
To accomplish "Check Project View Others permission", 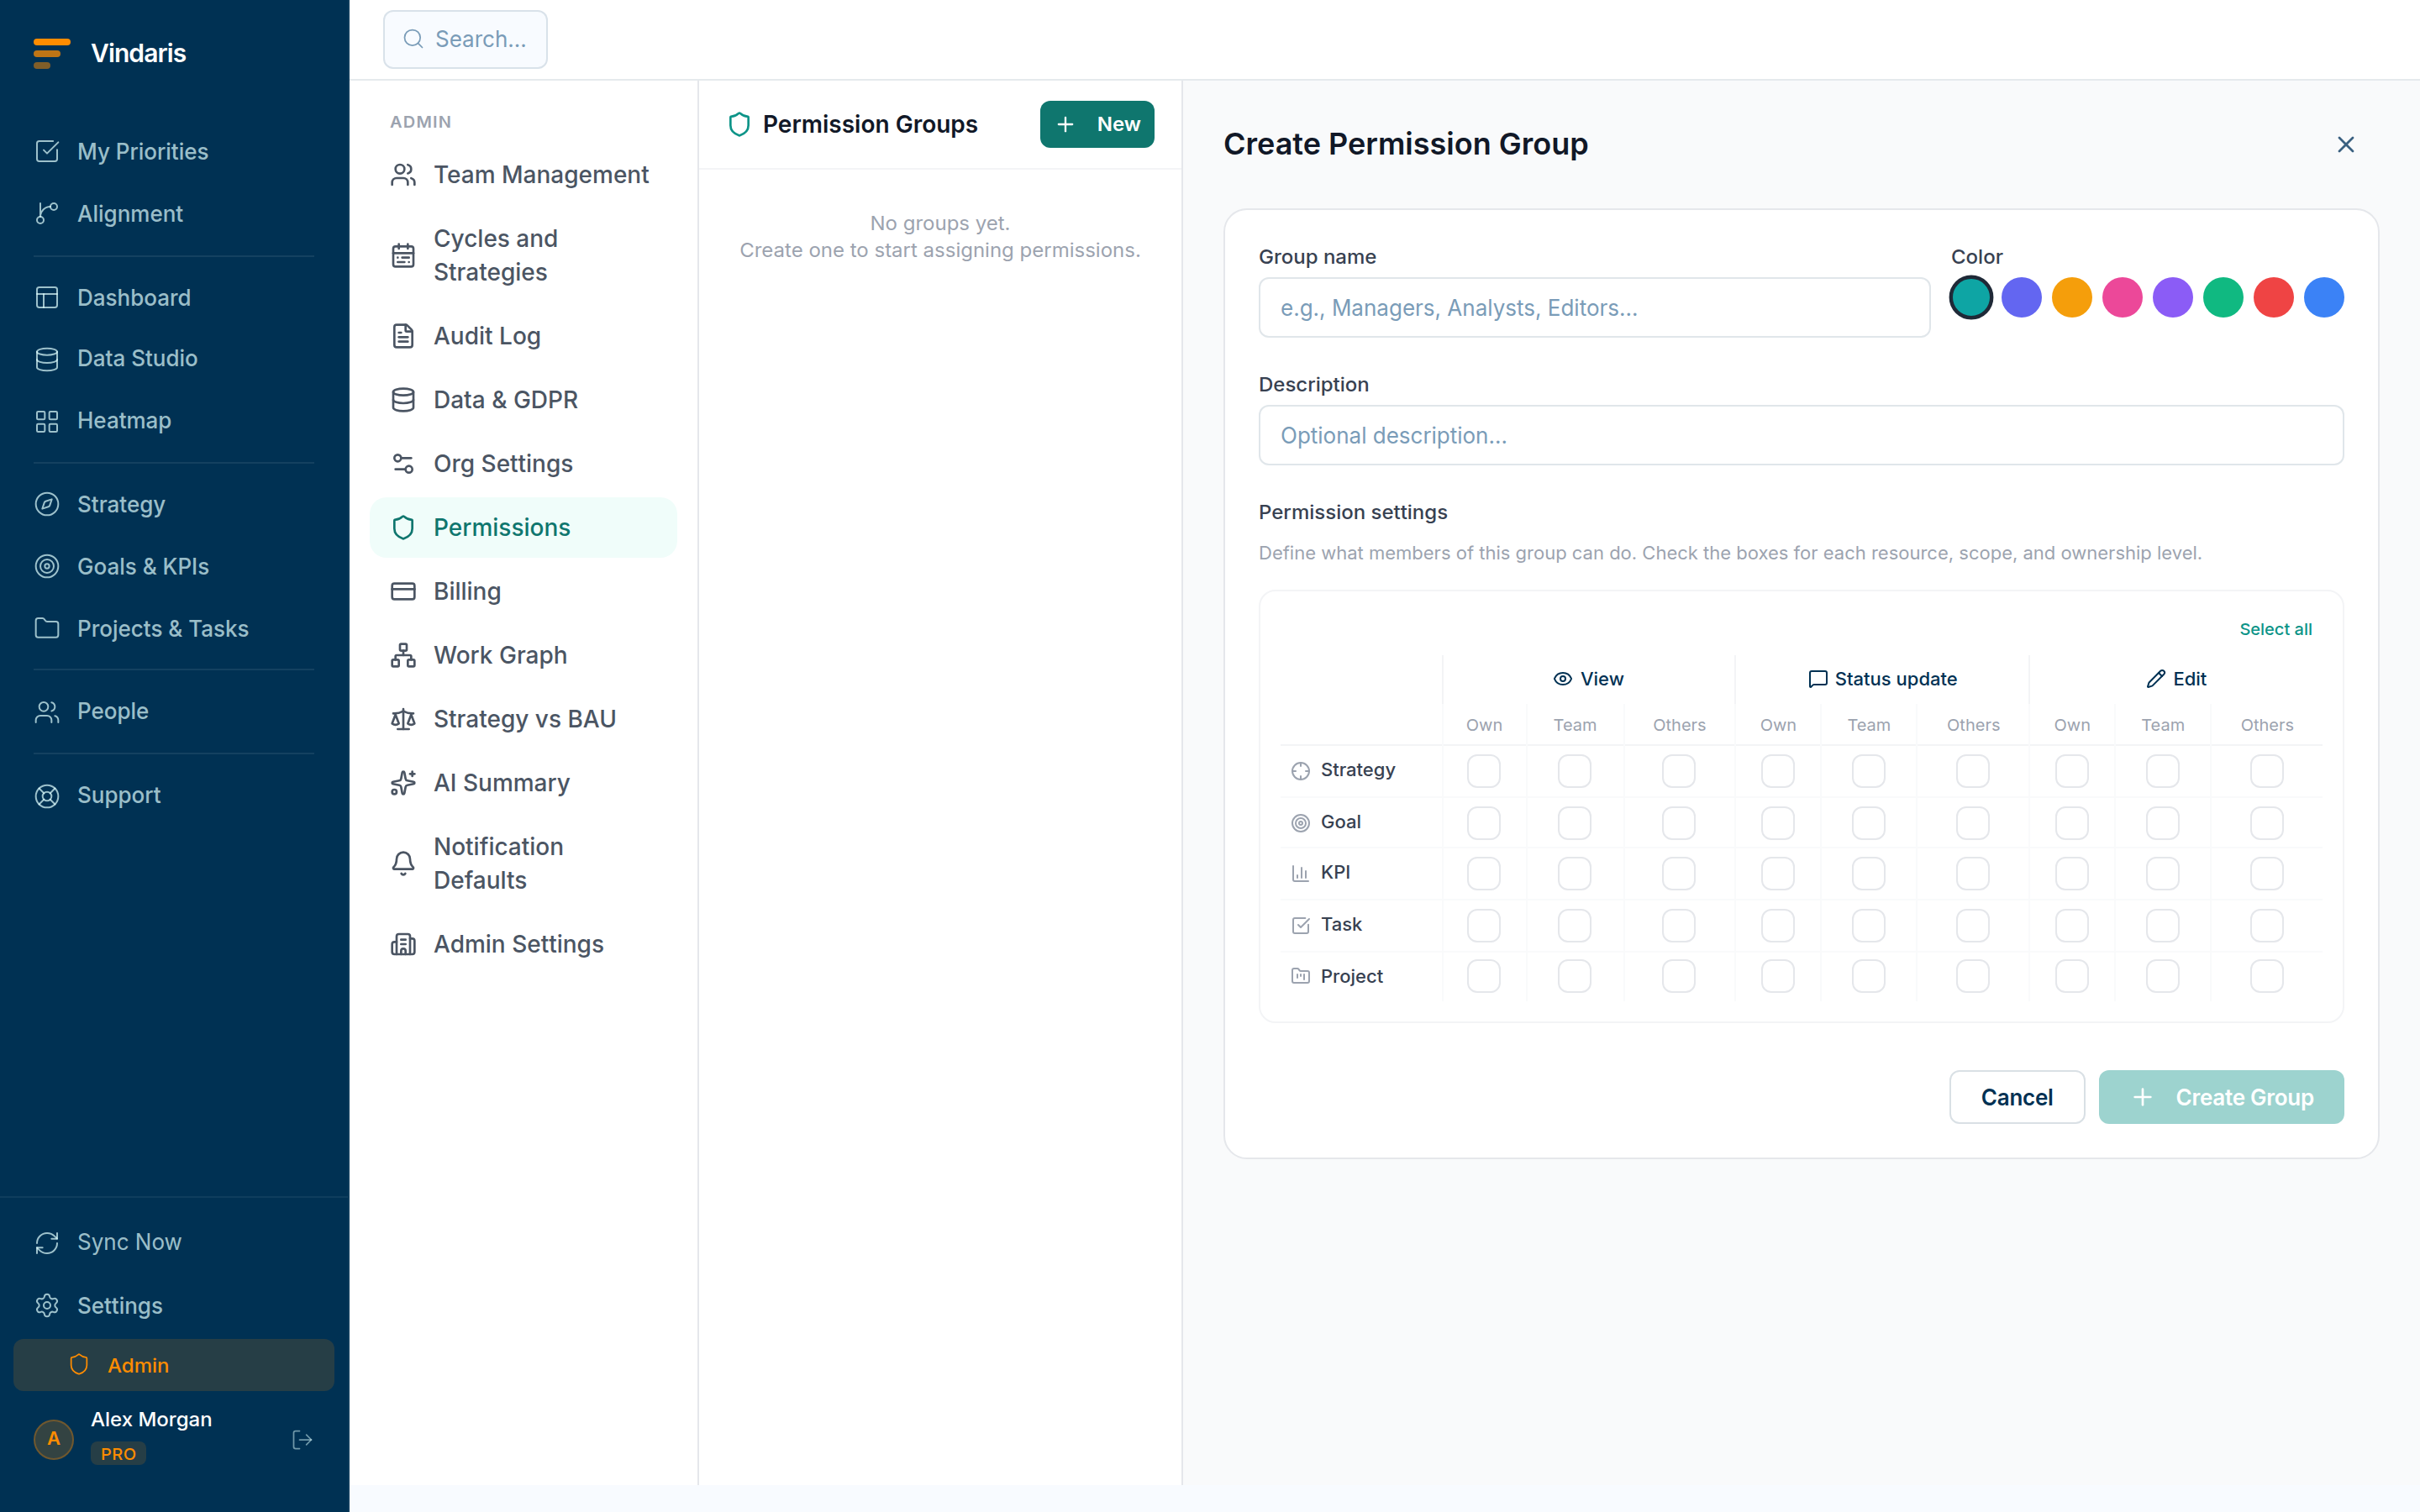I will tap(1678, 976).
